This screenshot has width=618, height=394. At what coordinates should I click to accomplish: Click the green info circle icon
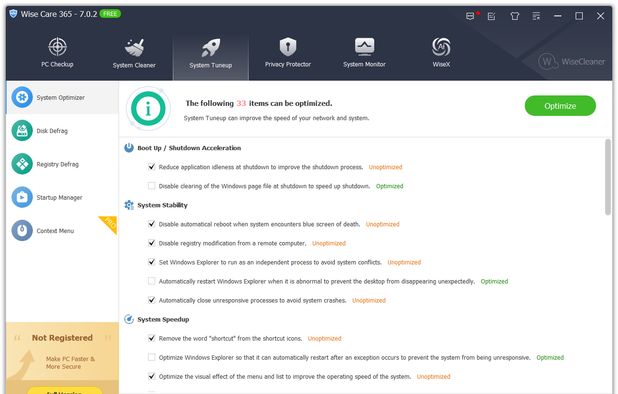tap(148, 109)
